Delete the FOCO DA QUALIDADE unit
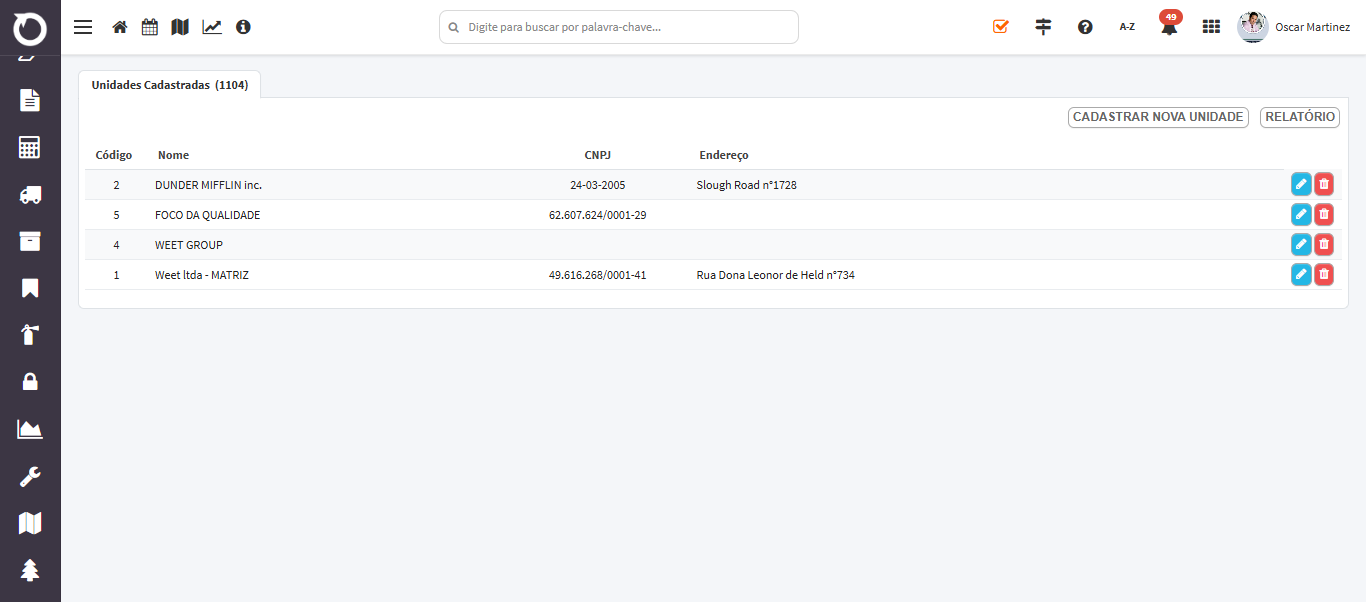Viewport: 1366px width, 602px height. click(x=1324, y=214)
